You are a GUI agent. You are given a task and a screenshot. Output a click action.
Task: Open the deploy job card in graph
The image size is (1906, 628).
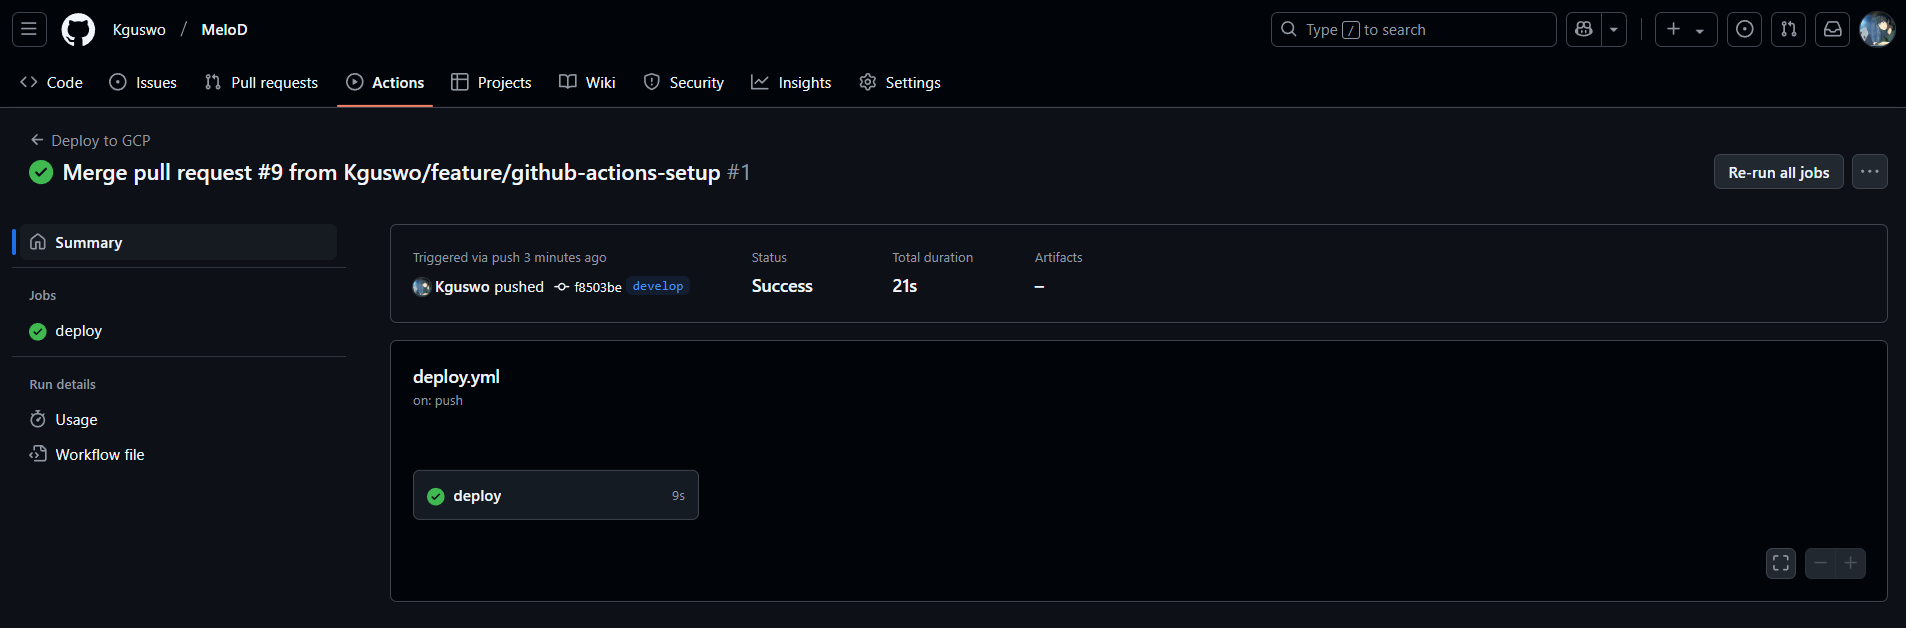[556, 496]
